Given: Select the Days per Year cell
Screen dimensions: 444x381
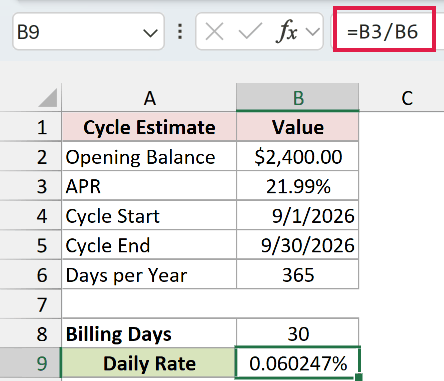Looking at the screenshot, I should point(149,275).
